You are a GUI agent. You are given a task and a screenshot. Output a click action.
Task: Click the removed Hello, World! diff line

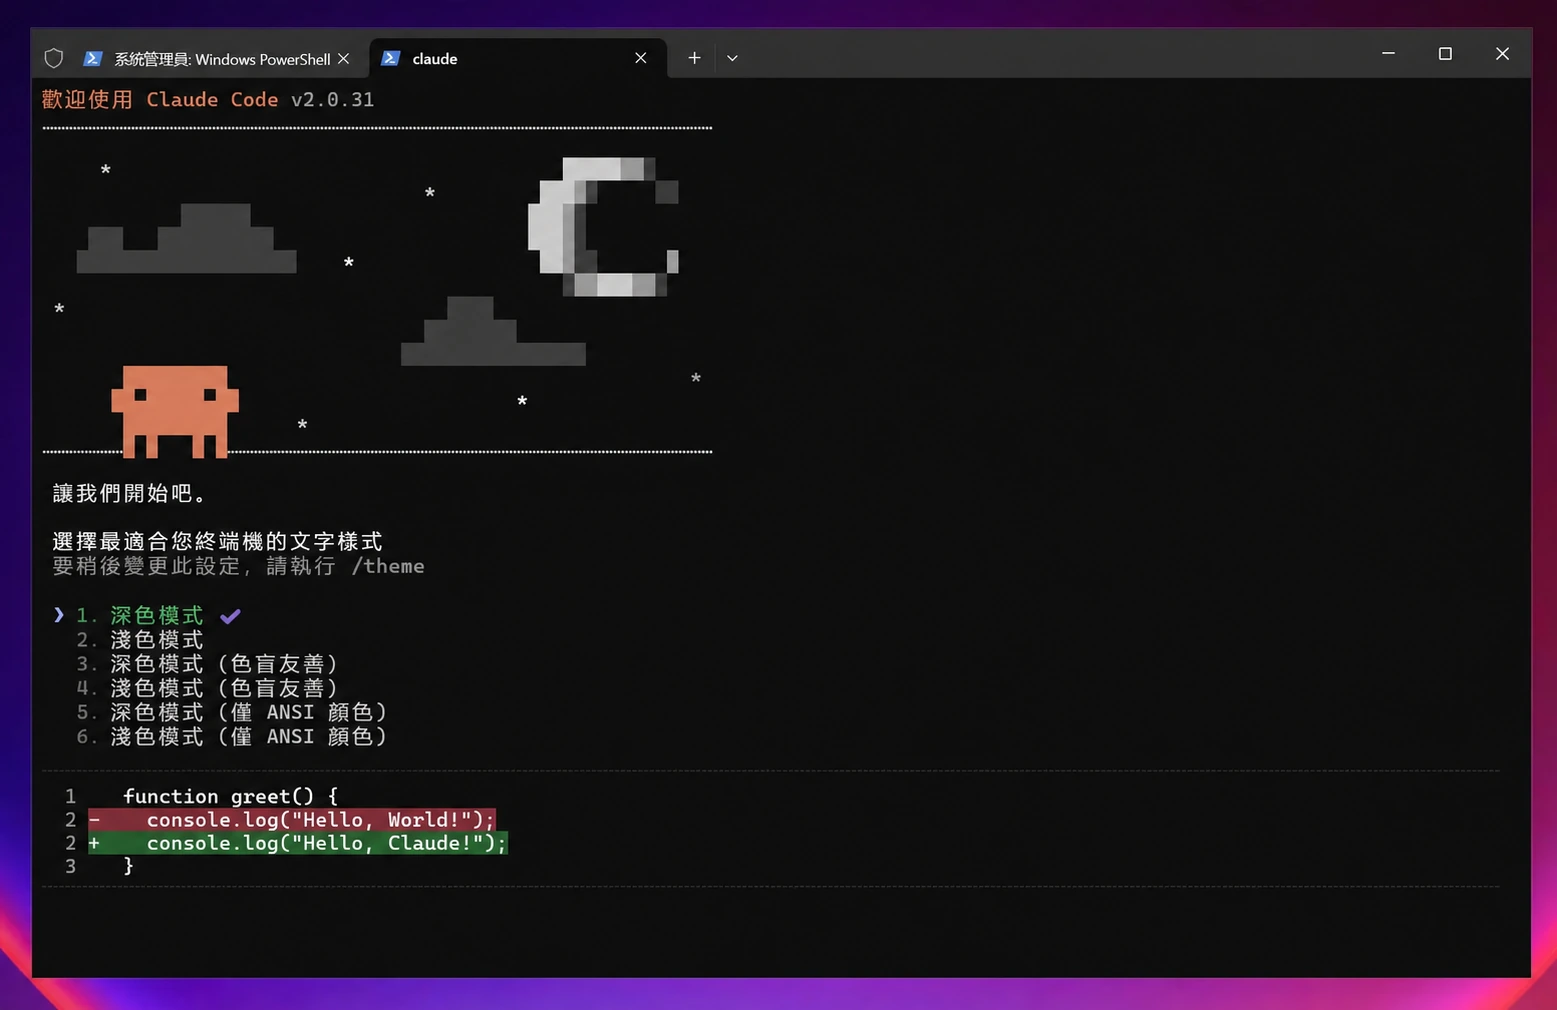292,820
